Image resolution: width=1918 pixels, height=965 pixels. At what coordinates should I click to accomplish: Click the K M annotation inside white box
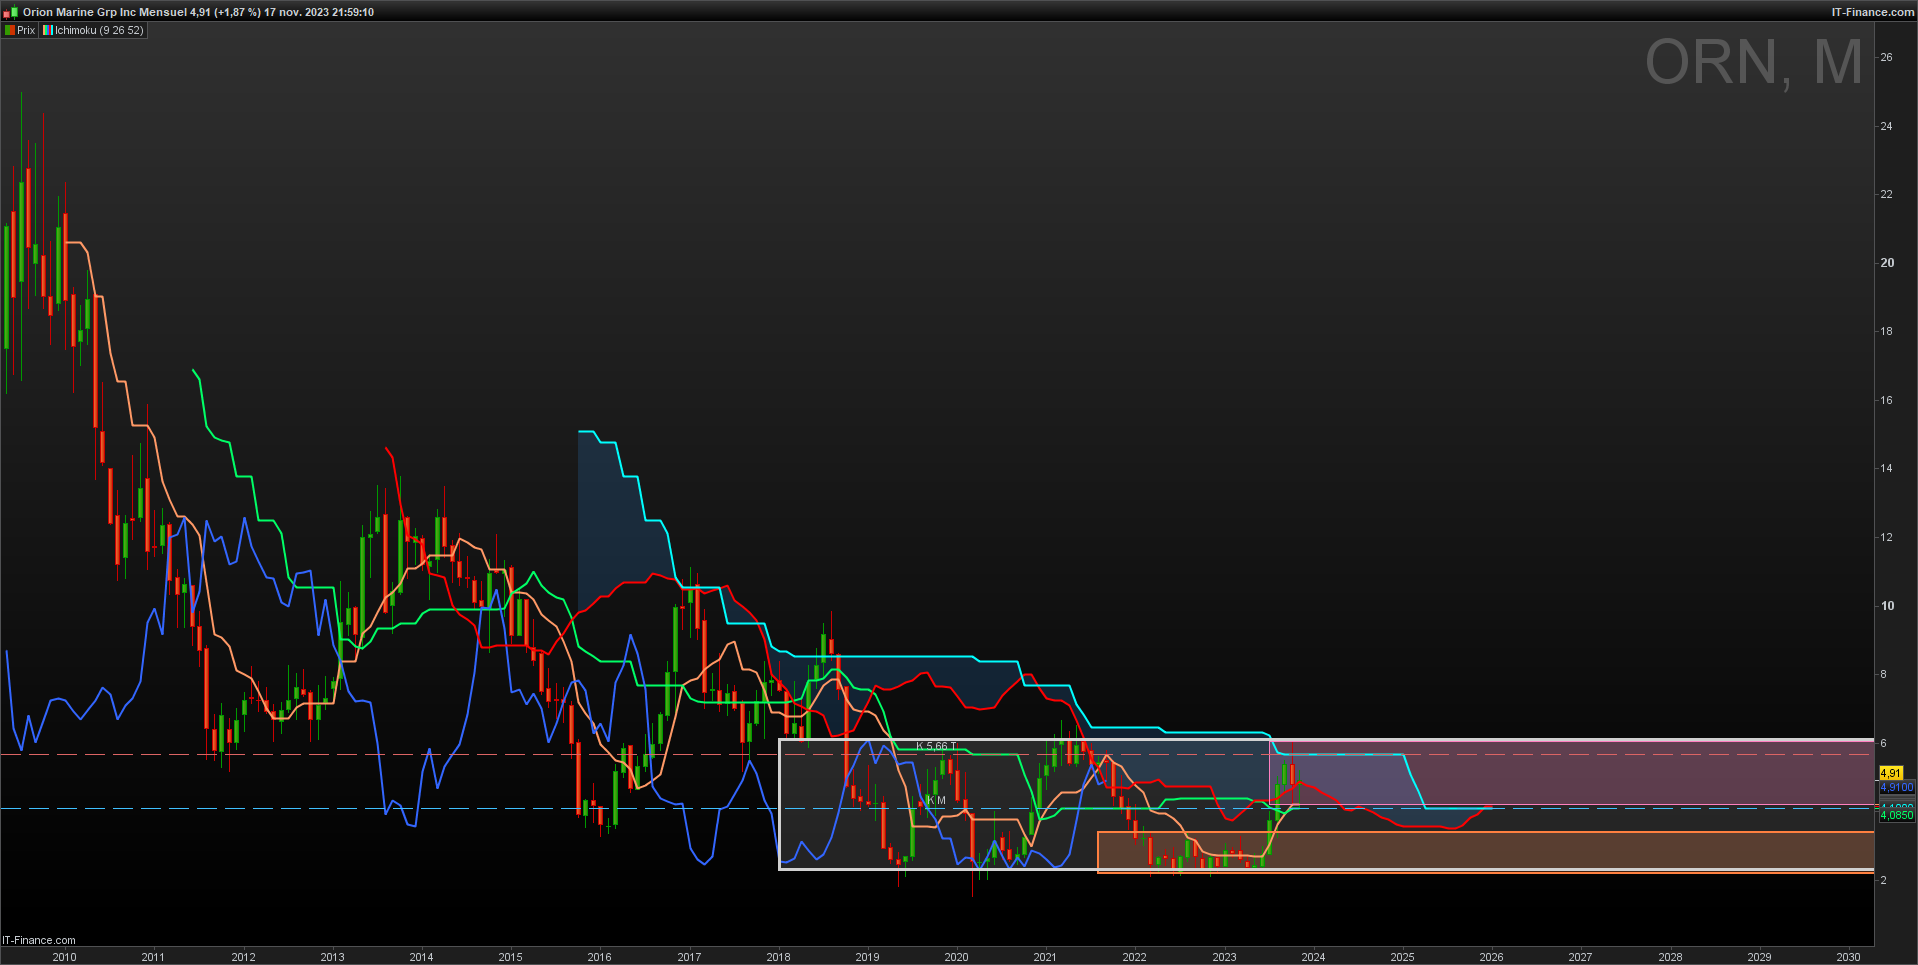click(936, 800)
